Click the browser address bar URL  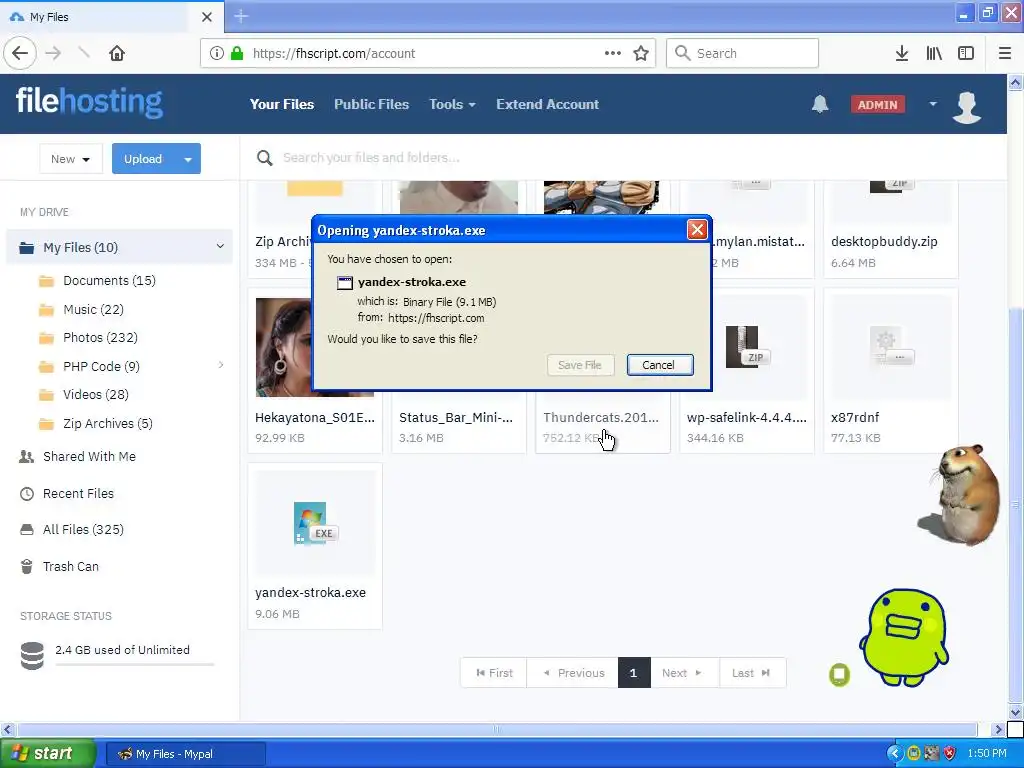[334, 53]
